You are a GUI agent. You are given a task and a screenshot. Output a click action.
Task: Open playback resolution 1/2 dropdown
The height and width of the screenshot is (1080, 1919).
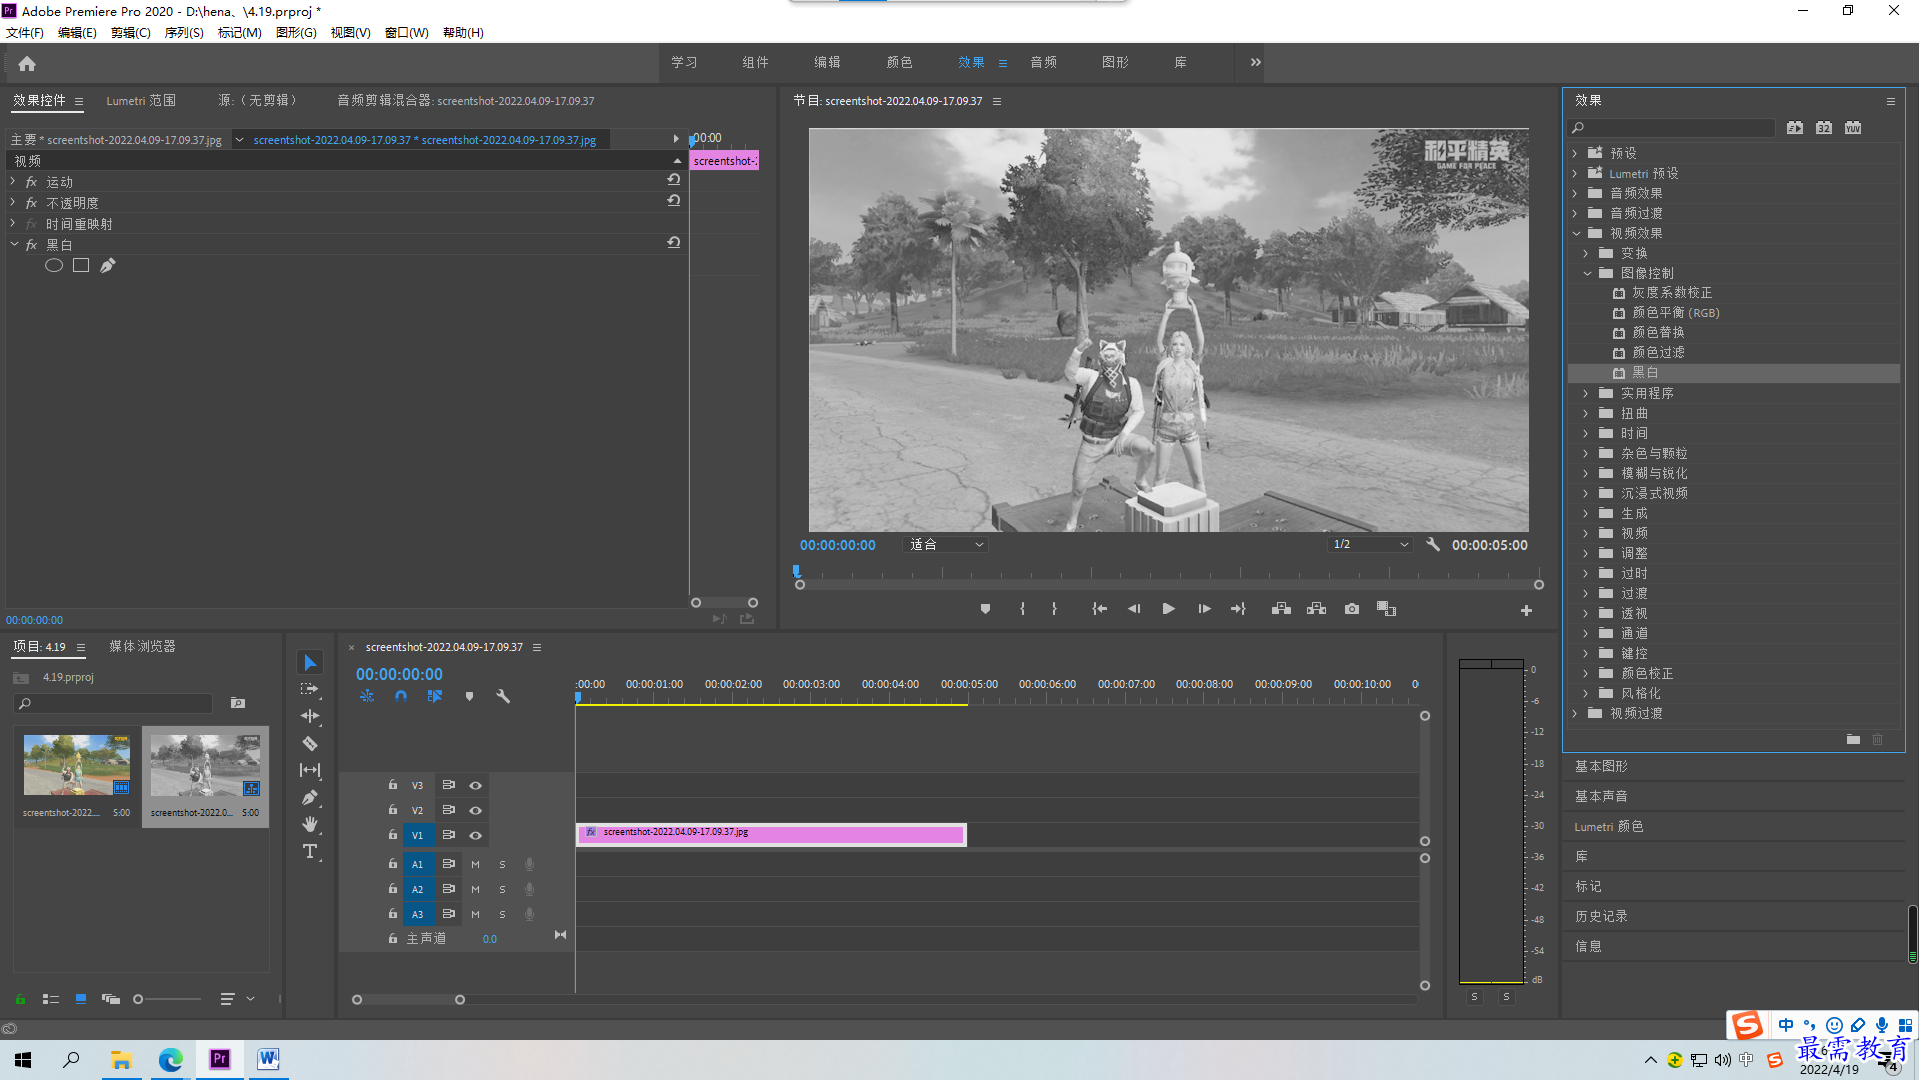(x=1371, y=545)
